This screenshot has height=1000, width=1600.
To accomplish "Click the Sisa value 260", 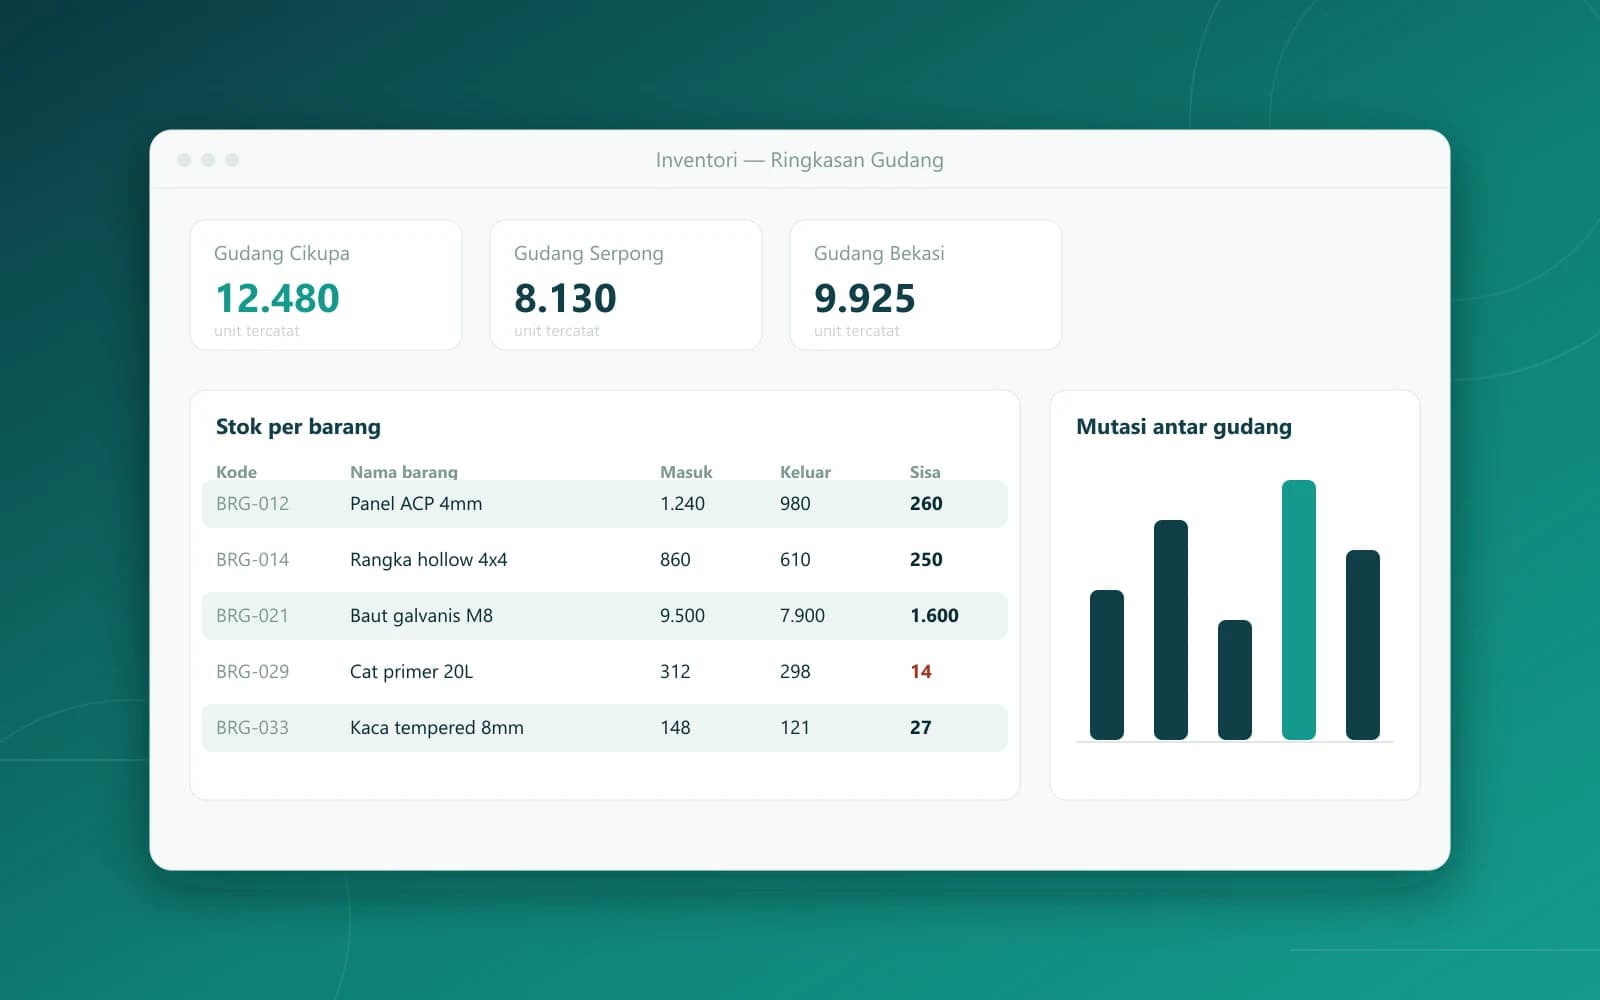I will coord(926,504).
